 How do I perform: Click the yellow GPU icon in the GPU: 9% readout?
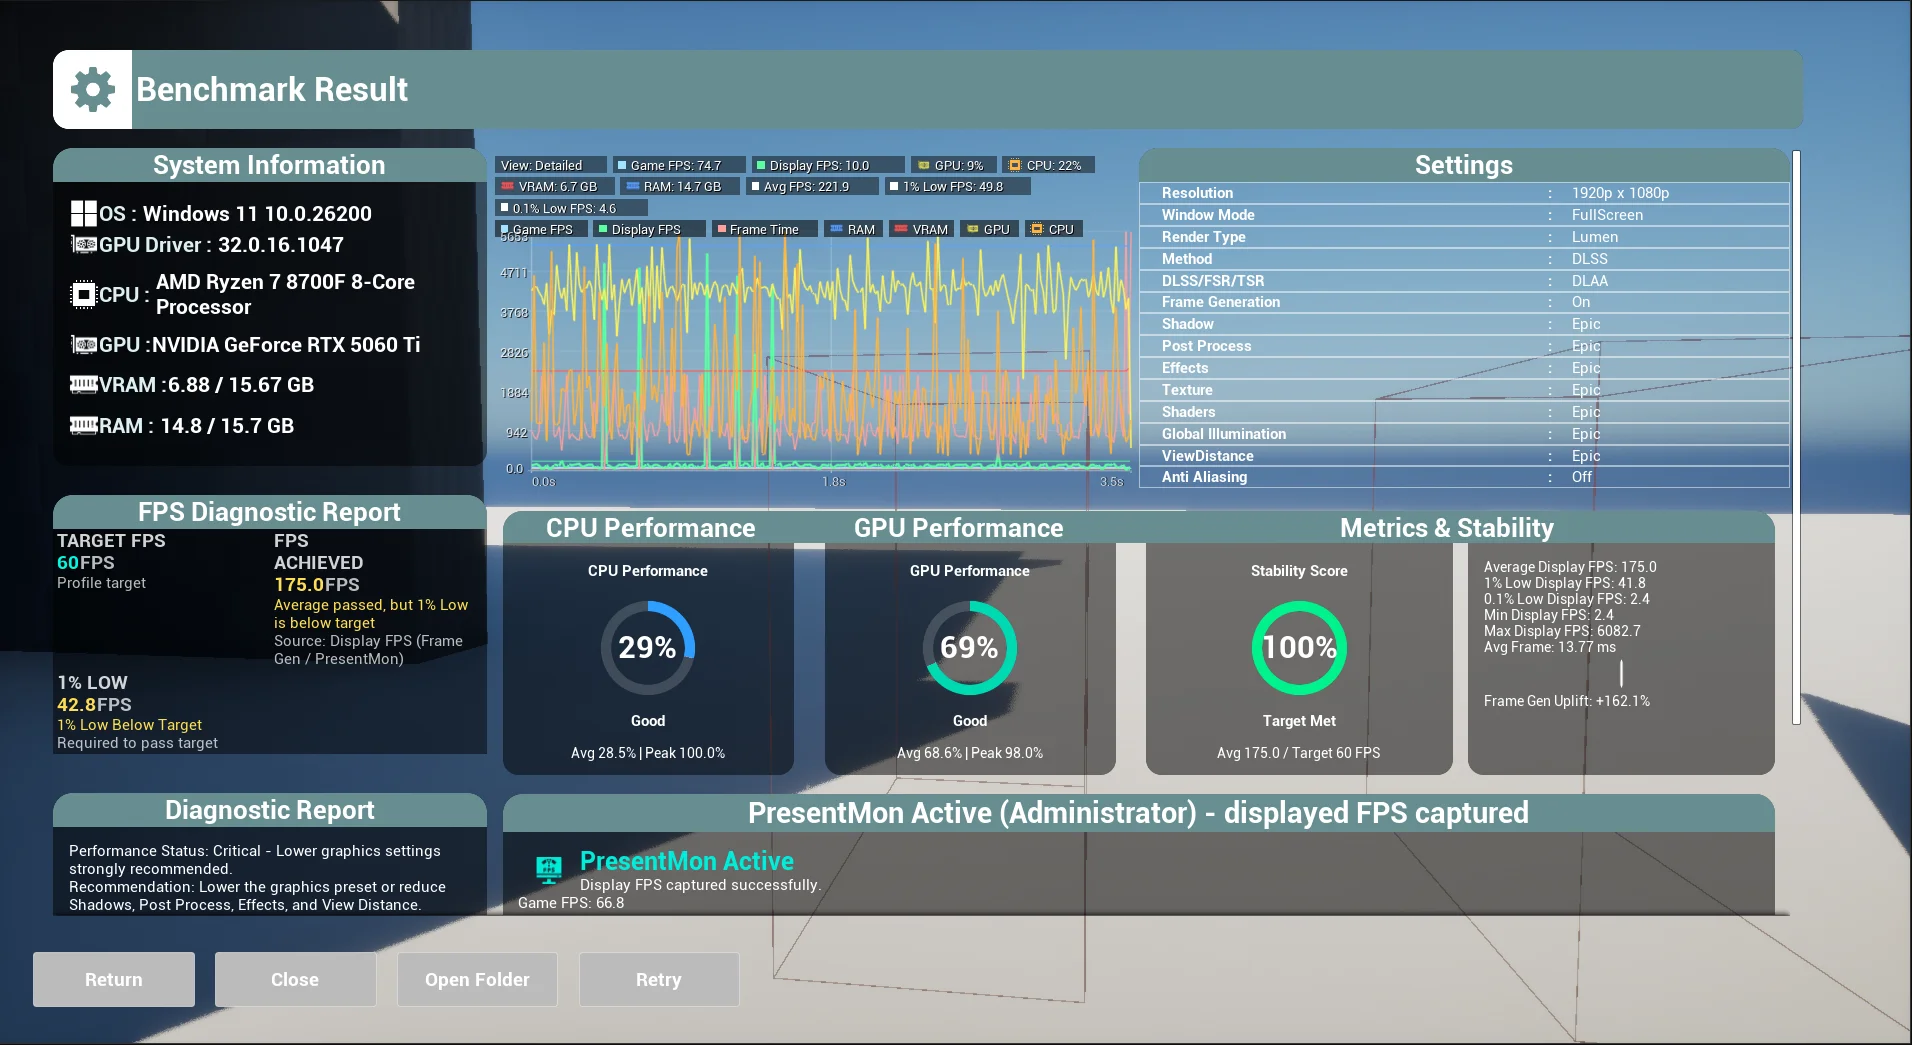coord(924,166)
